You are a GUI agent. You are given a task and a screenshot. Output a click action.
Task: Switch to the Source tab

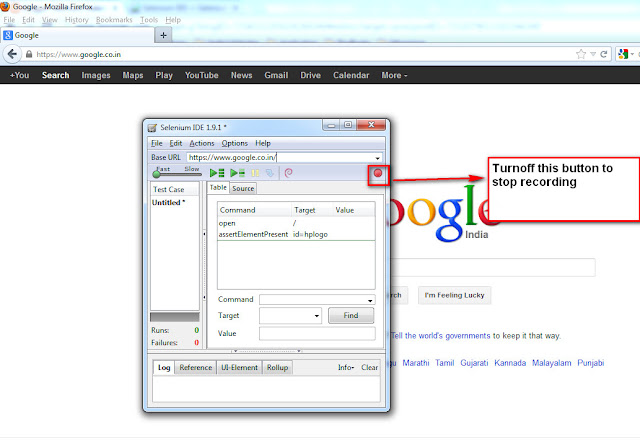(x=243, y=189)
